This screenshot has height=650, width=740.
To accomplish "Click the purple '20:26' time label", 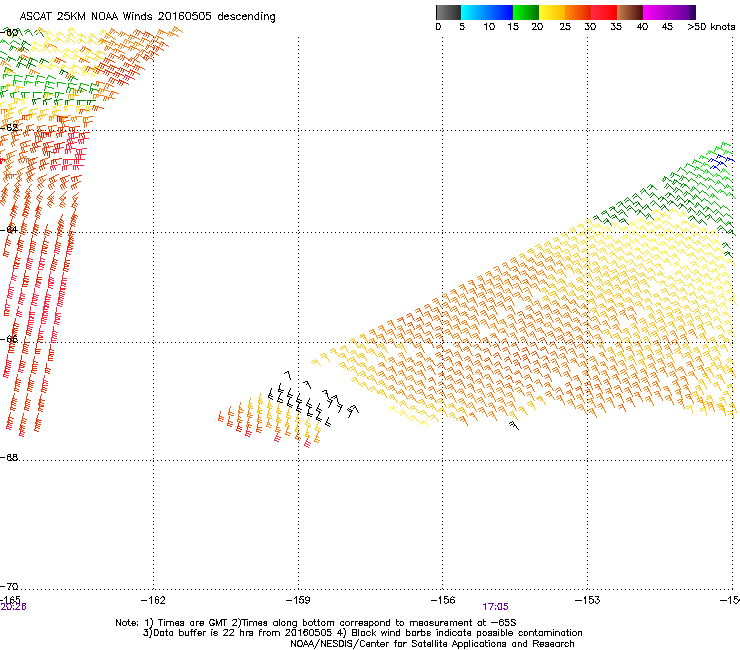I will 13,607.
